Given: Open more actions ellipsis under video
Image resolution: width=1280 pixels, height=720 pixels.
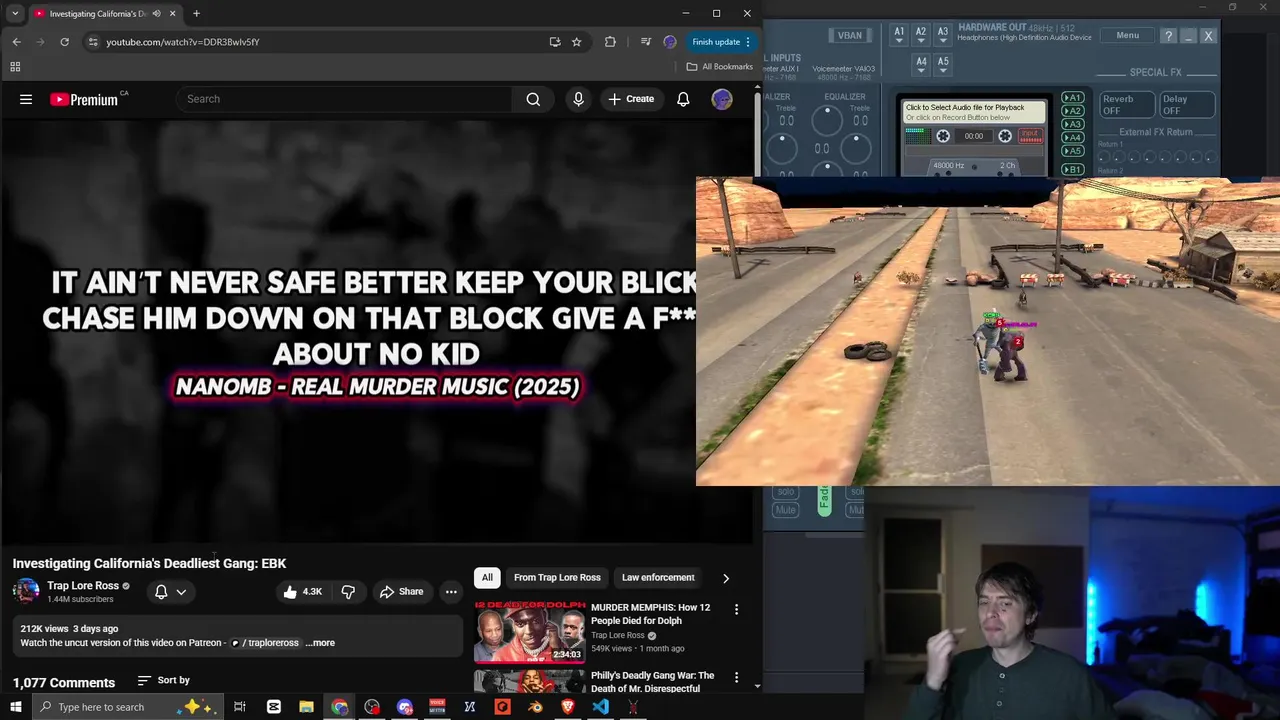Looking at the screenshot, I should click(x=451, y=592).
